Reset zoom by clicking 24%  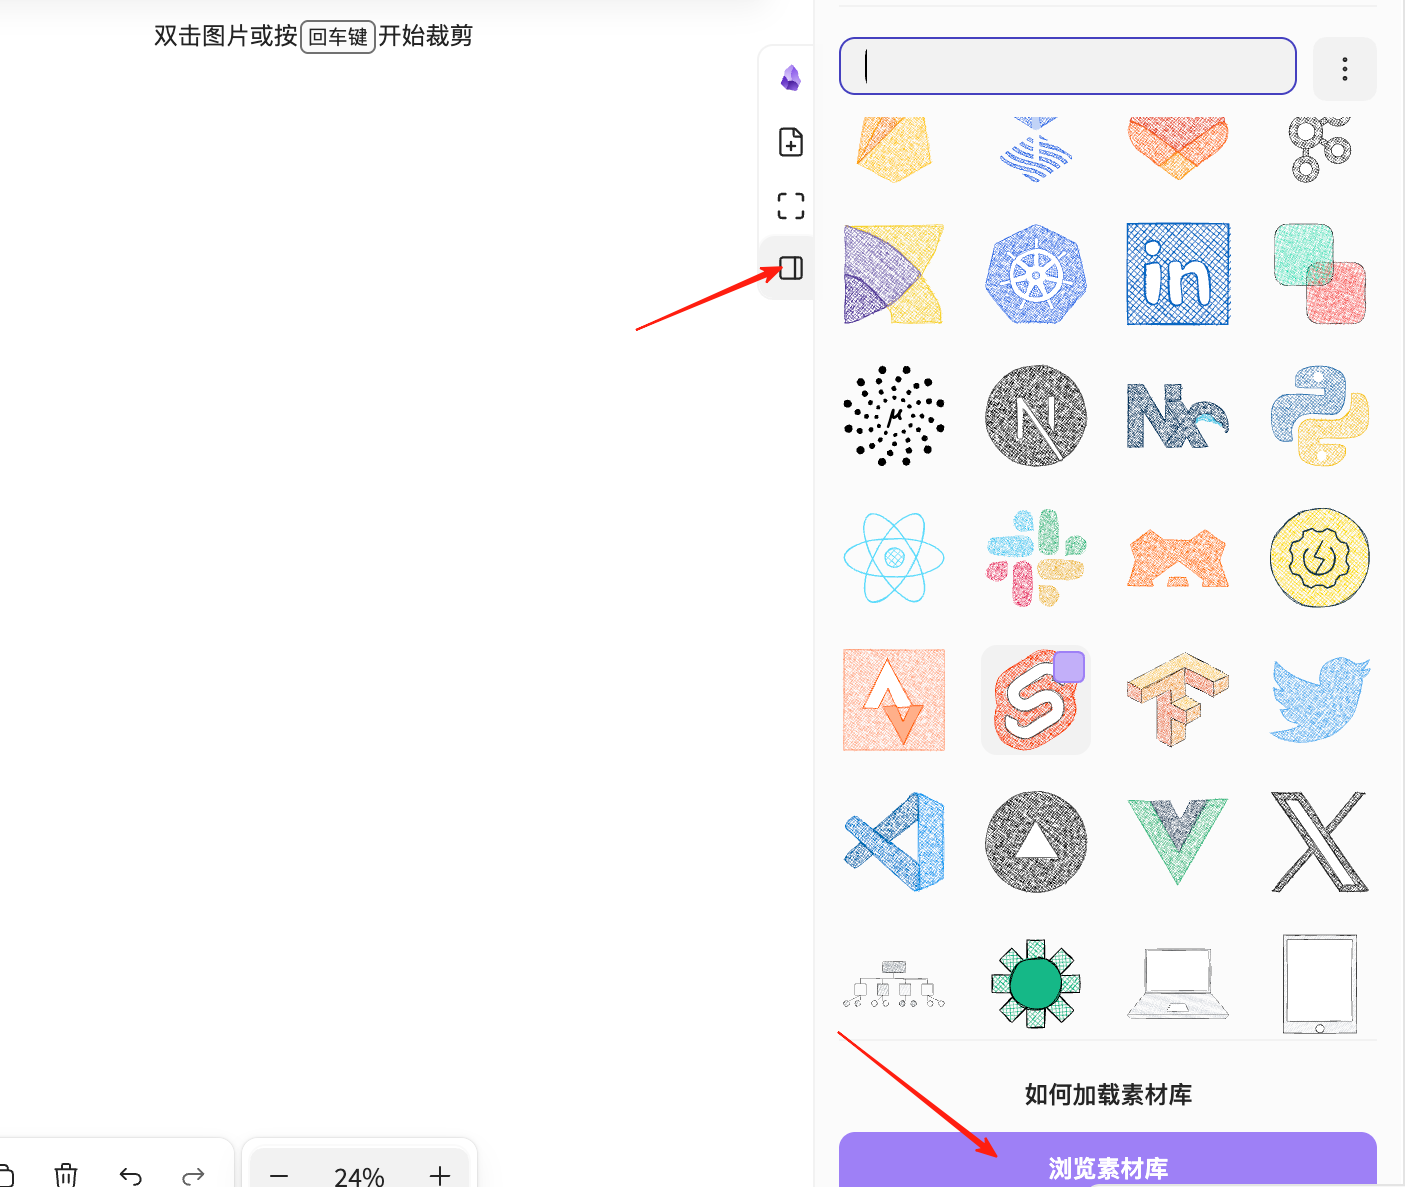tap(359, 1177)
